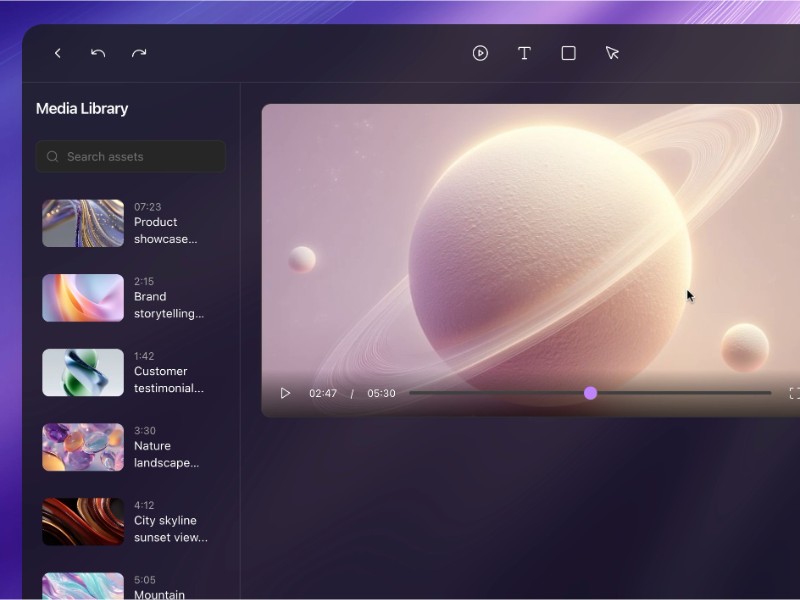Viewport: 800px width, 600px height.
Task: Select the Nature landscape thumbnail
Action: 82,446
